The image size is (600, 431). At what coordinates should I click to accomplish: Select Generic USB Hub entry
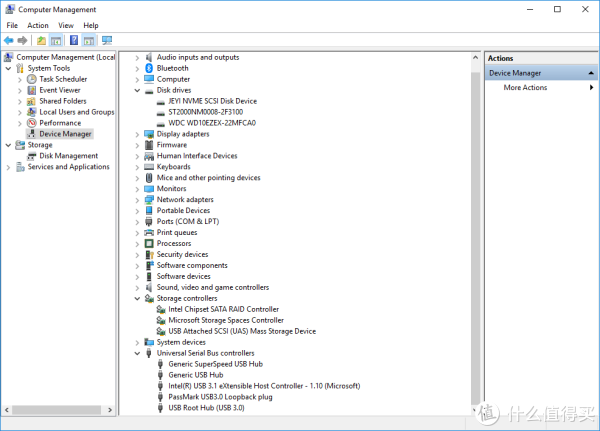tap(196, 375)
